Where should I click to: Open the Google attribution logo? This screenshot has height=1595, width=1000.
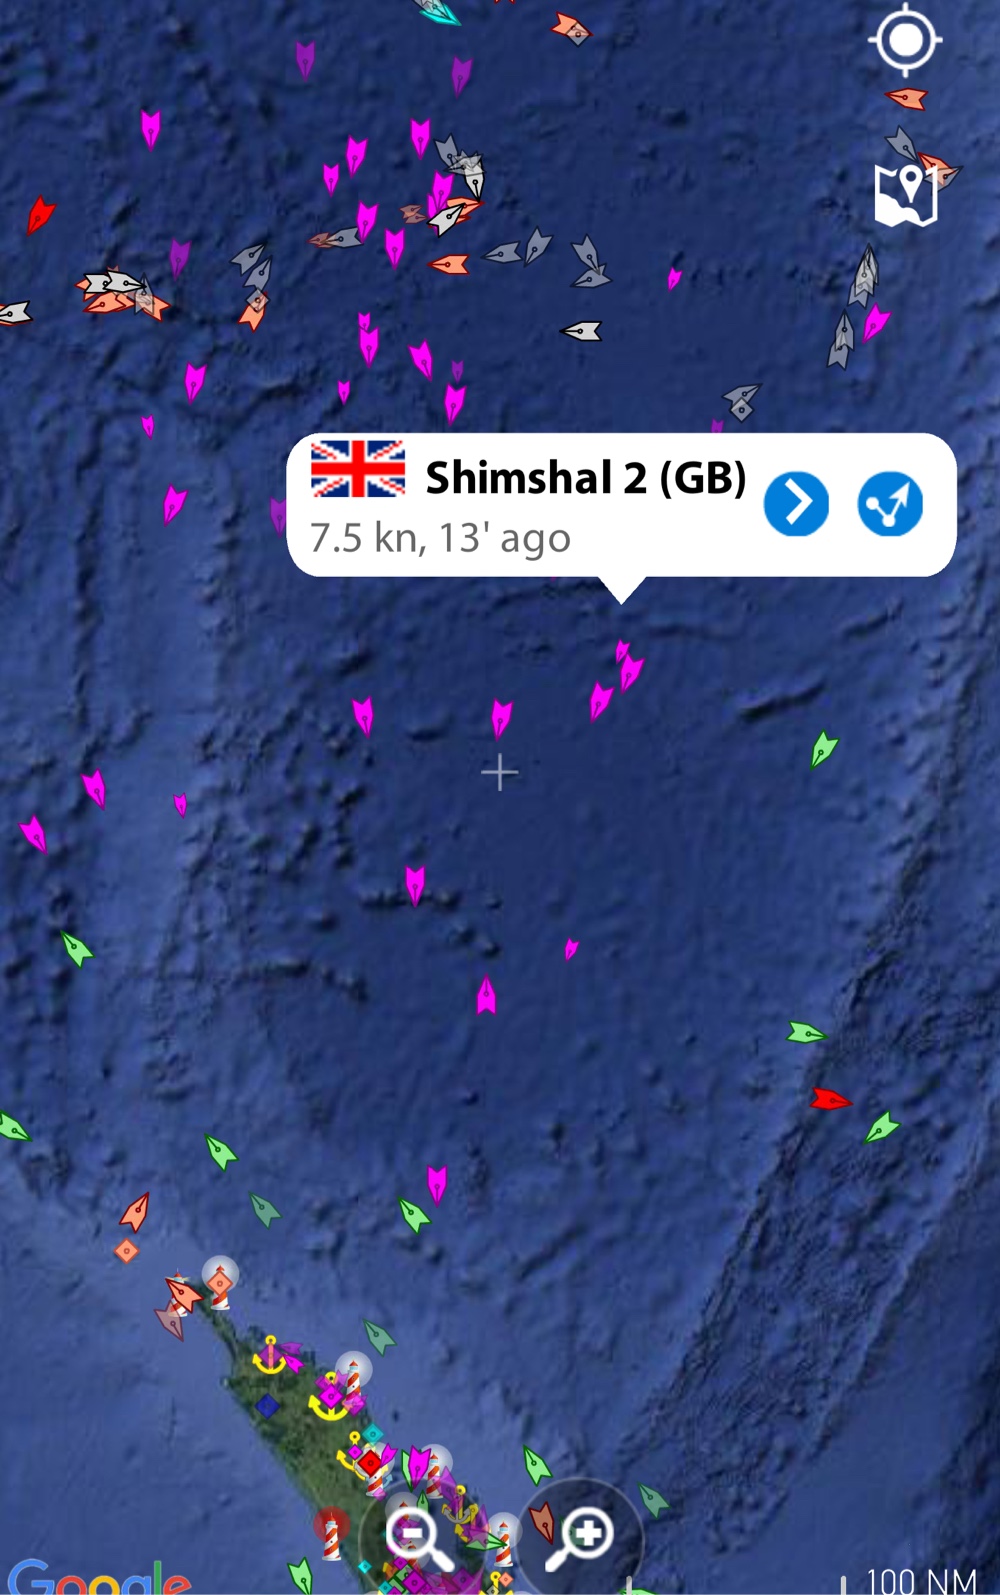[98, 1577]
